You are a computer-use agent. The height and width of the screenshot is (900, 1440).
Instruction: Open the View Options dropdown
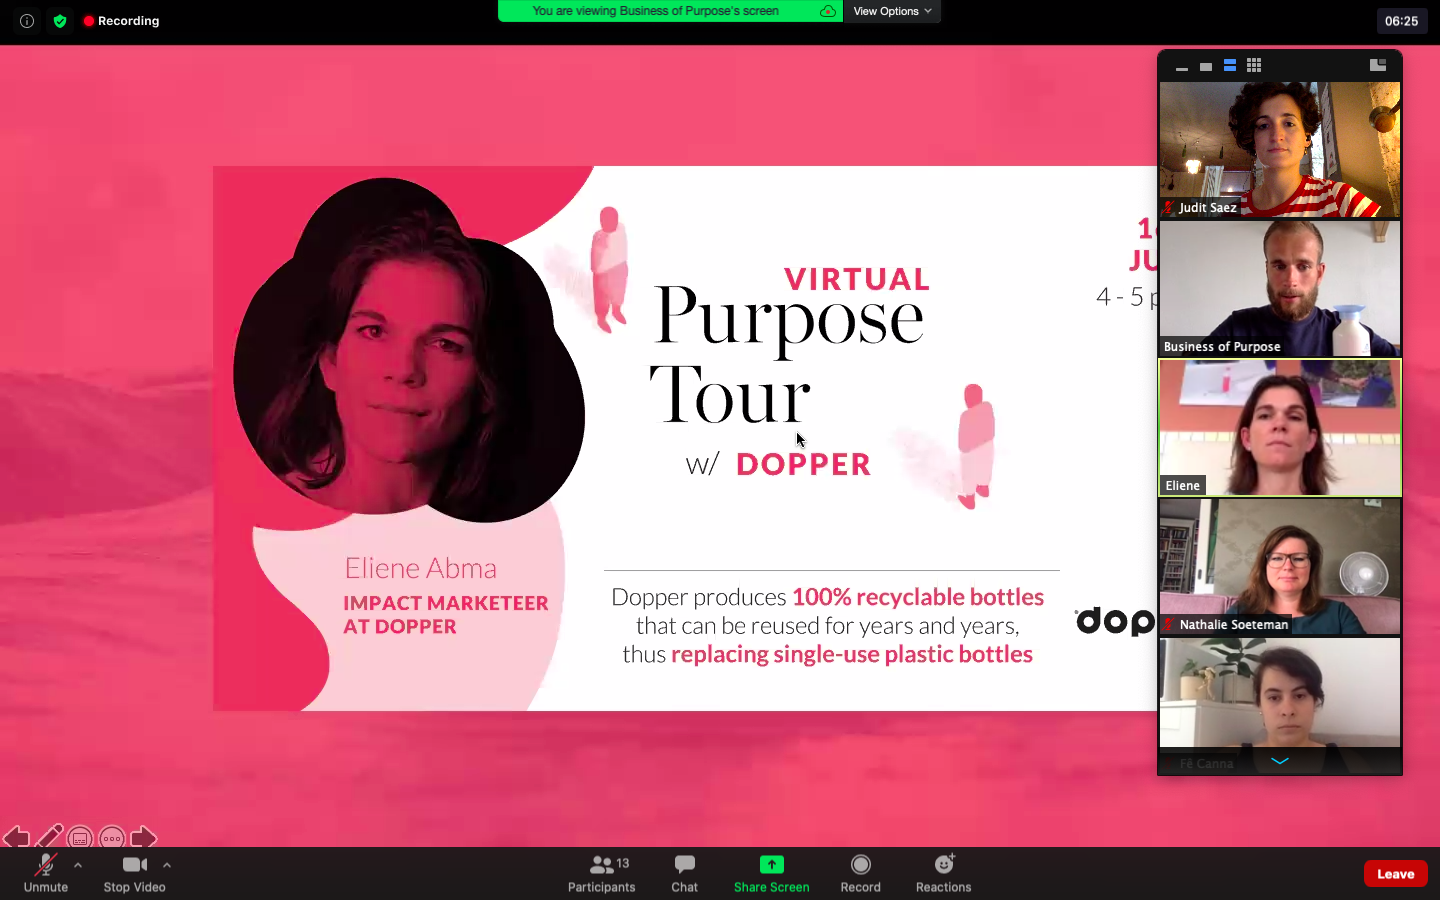pos(892,11)
